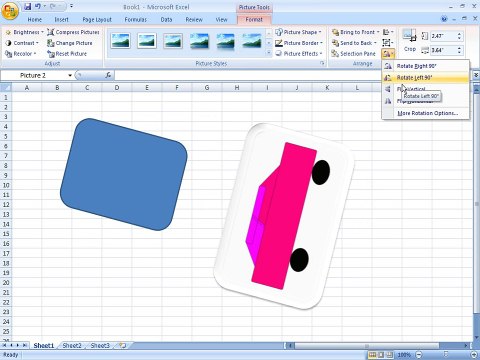Click Change Picture
This screenshot has width=480, height=360.
(x=70, y=43)
